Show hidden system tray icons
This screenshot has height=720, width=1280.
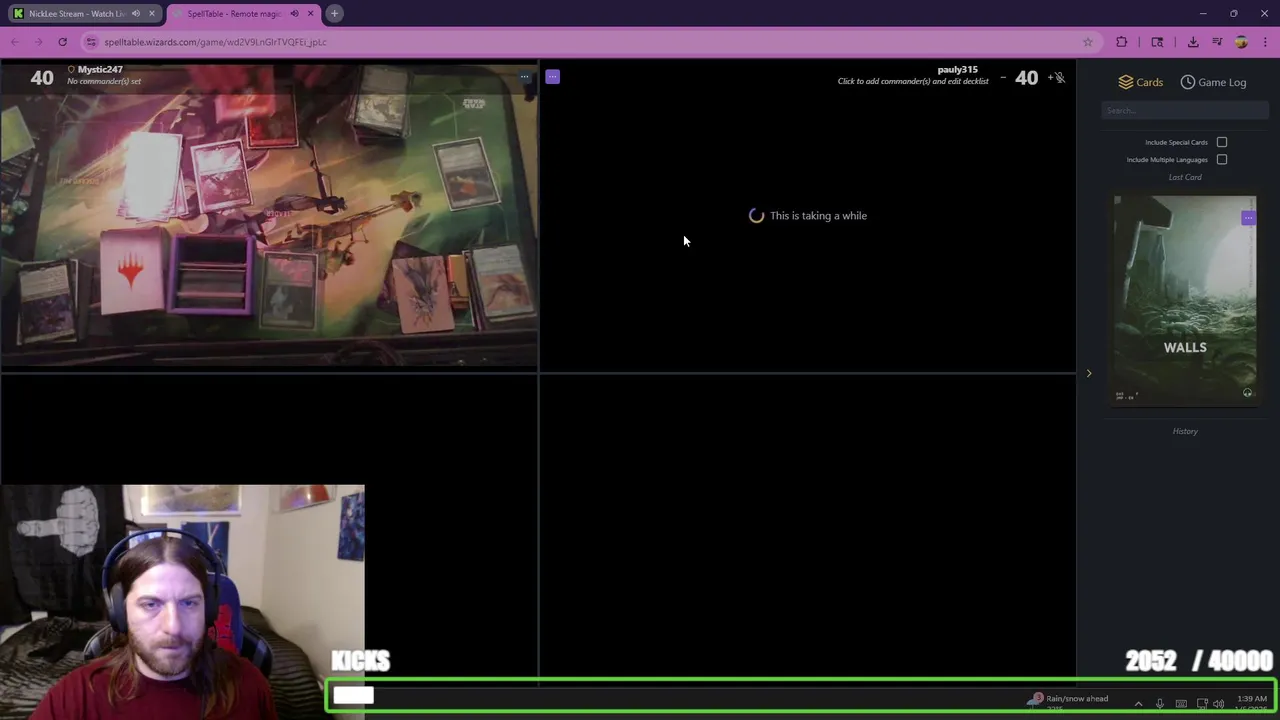[x=1138, y=704]
